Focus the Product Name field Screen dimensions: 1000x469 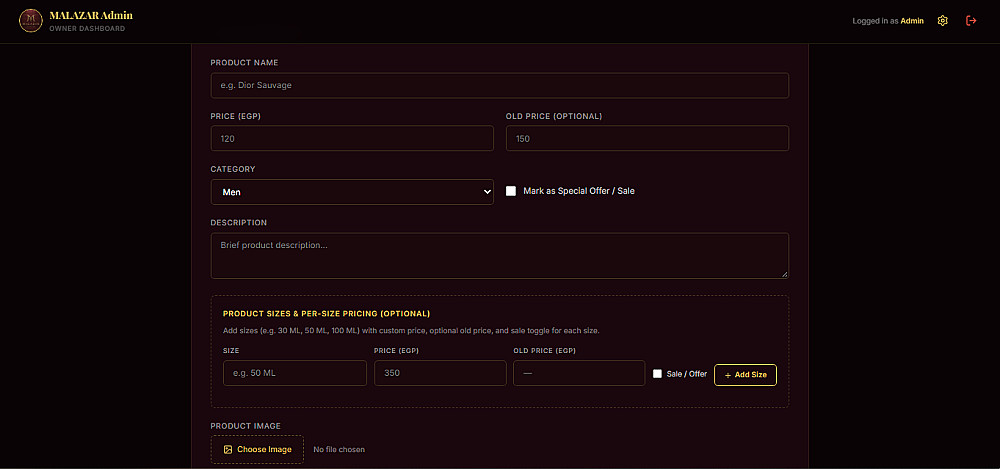click(x=500, y=86)
